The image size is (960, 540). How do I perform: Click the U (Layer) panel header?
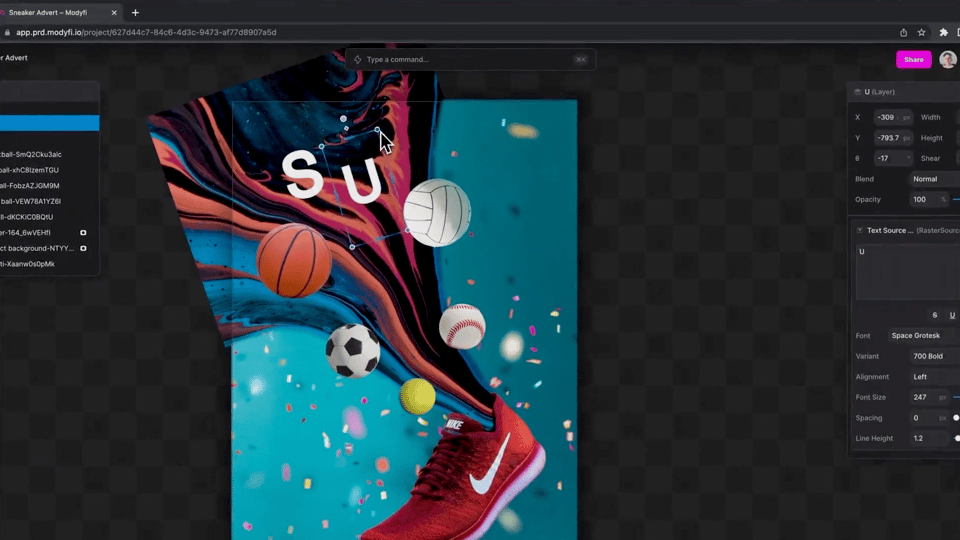point(904,92)
